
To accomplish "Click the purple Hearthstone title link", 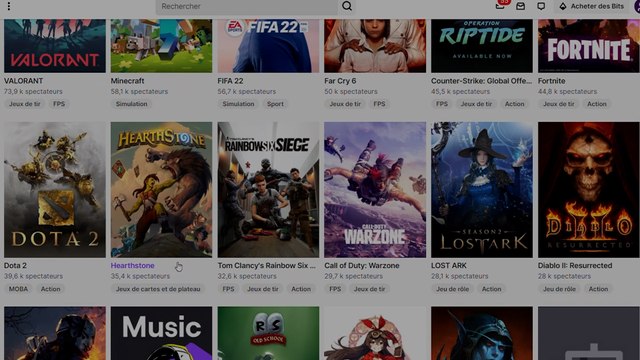I will coord(132,265).
